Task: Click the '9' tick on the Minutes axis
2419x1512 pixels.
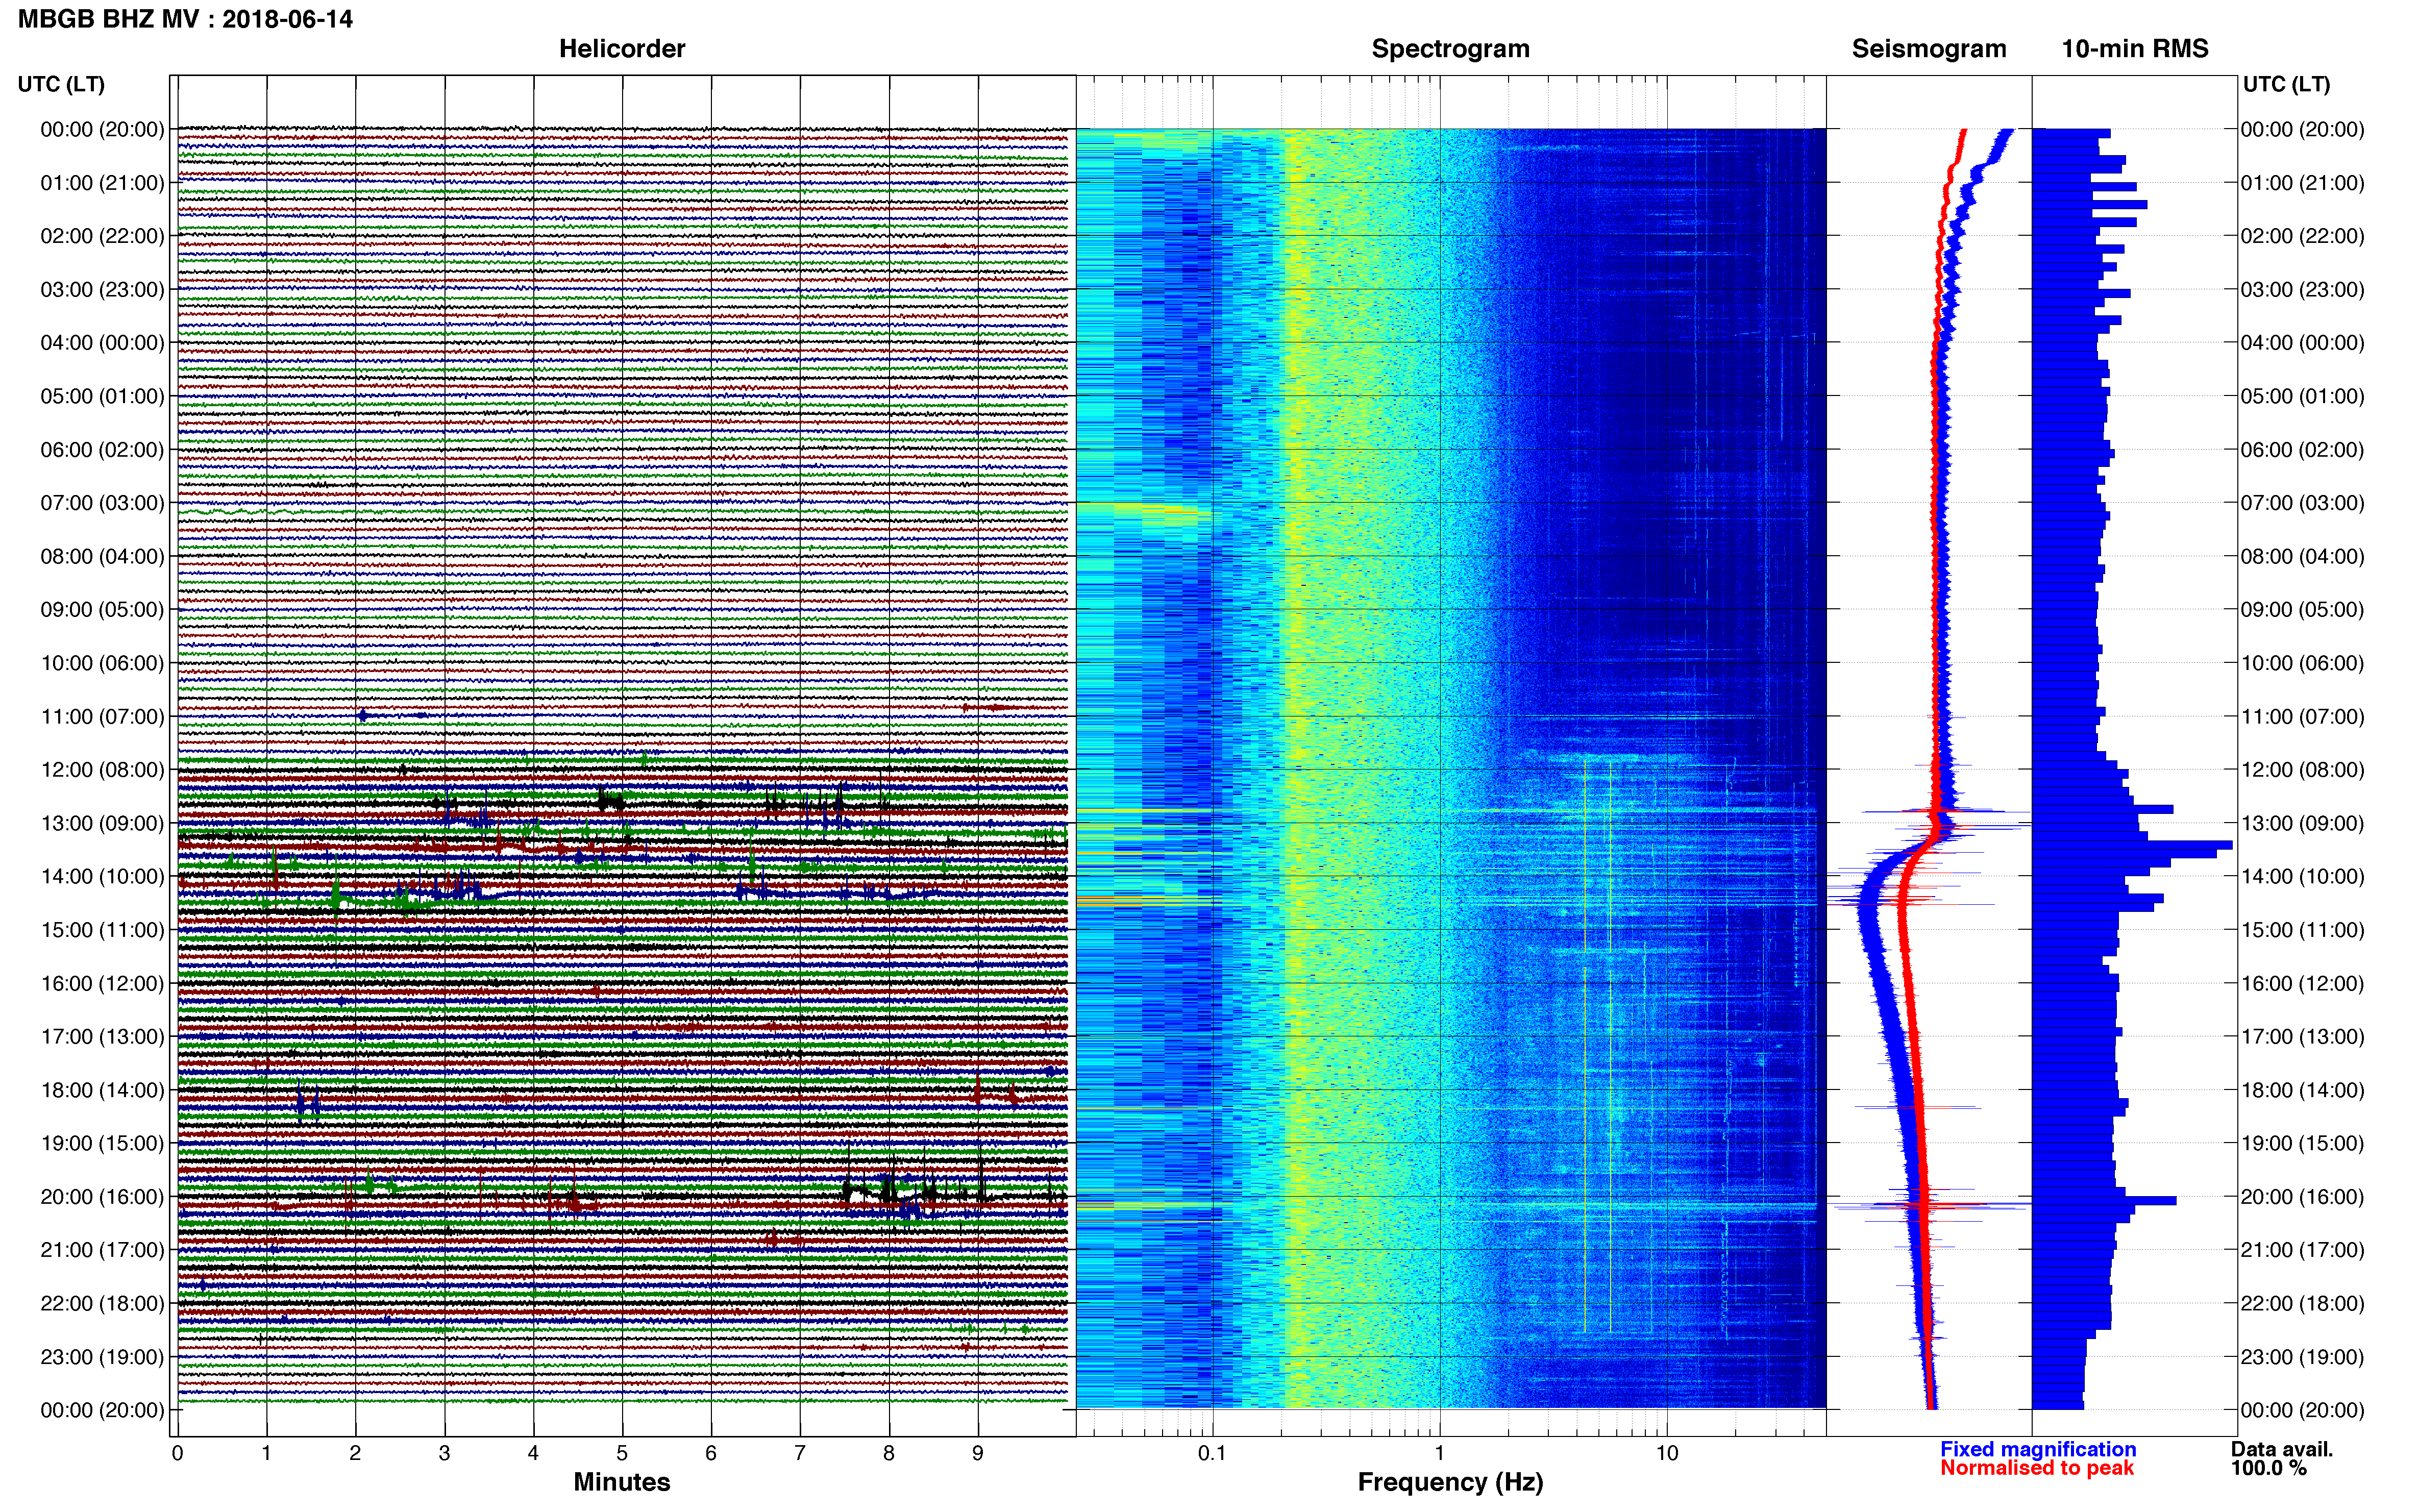Action: click(978, 1453)
